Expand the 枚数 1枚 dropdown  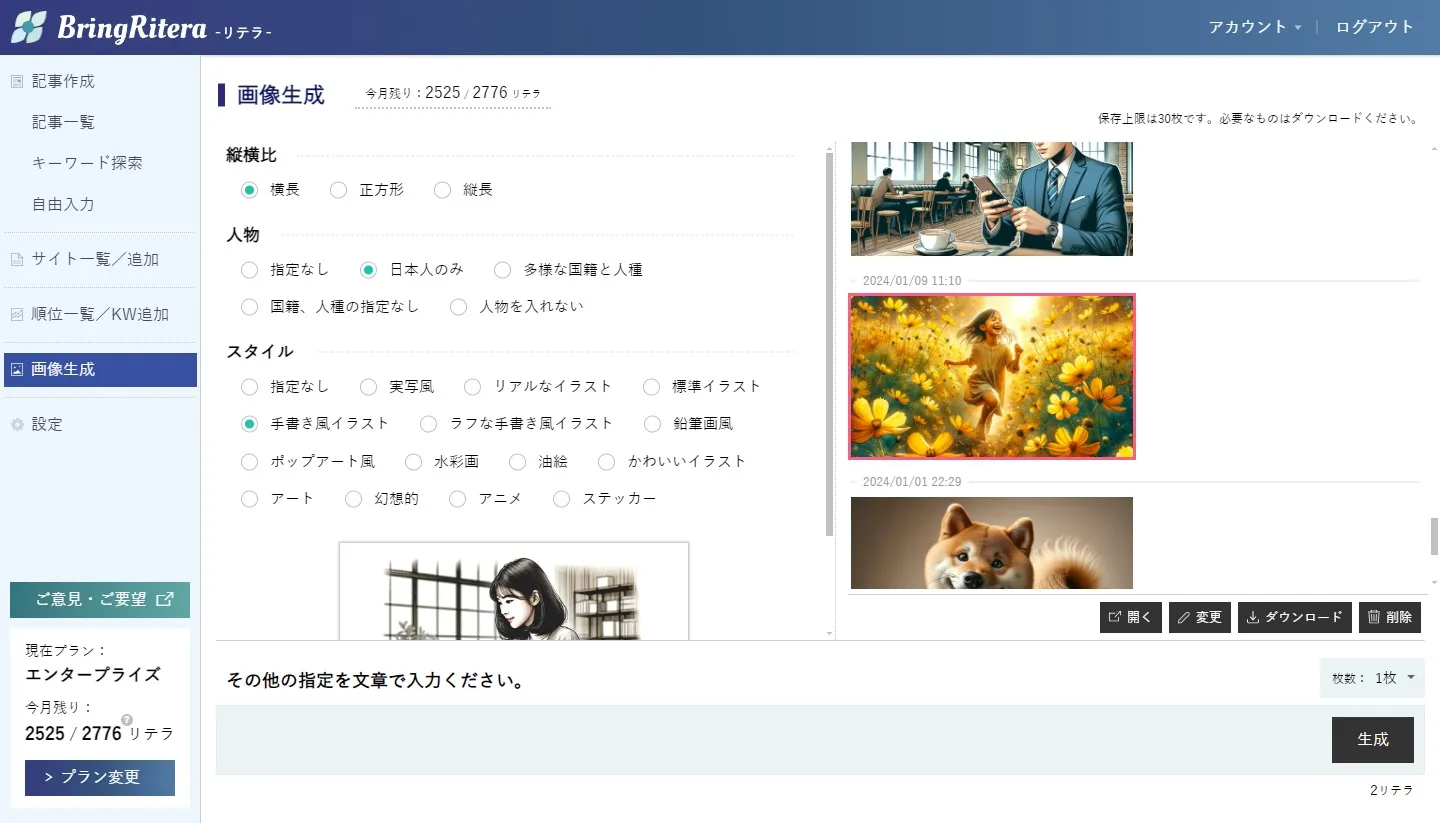pos(1372,678)
